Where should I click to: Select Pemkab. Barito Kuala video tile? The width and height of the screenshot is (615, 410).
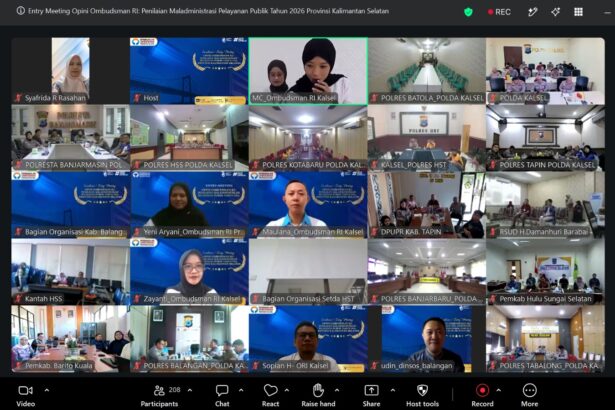coord(71,339)
